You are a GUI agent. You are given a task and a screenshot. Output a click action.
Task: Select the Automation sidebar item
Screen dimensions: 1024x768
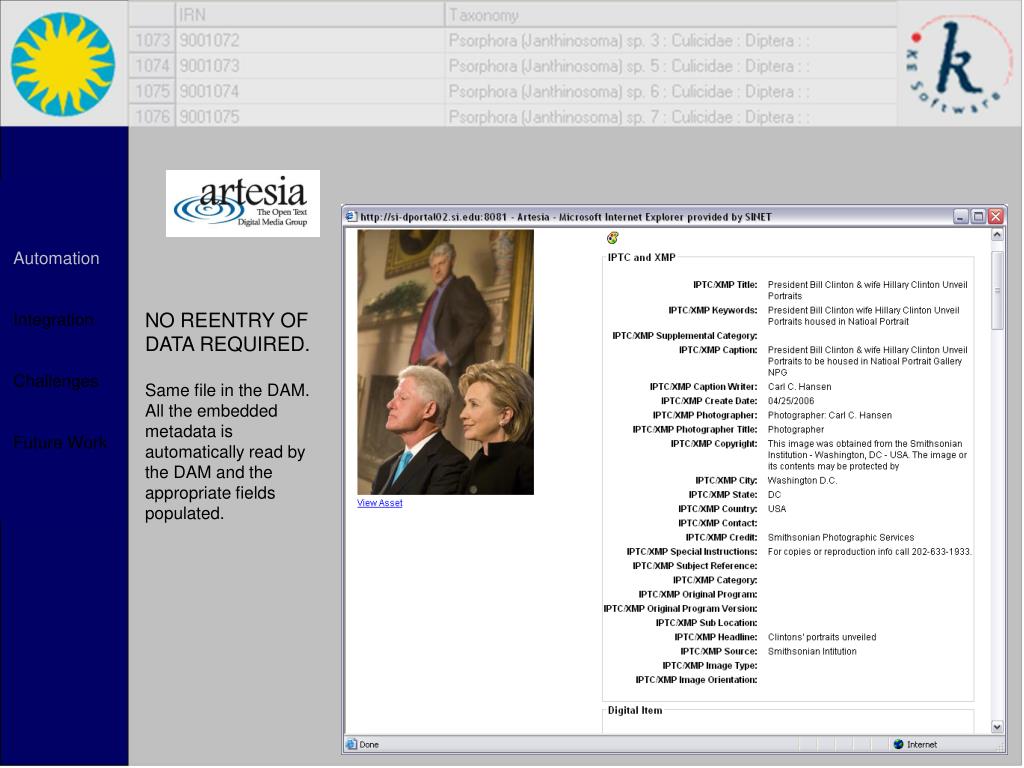coord(56,258)
